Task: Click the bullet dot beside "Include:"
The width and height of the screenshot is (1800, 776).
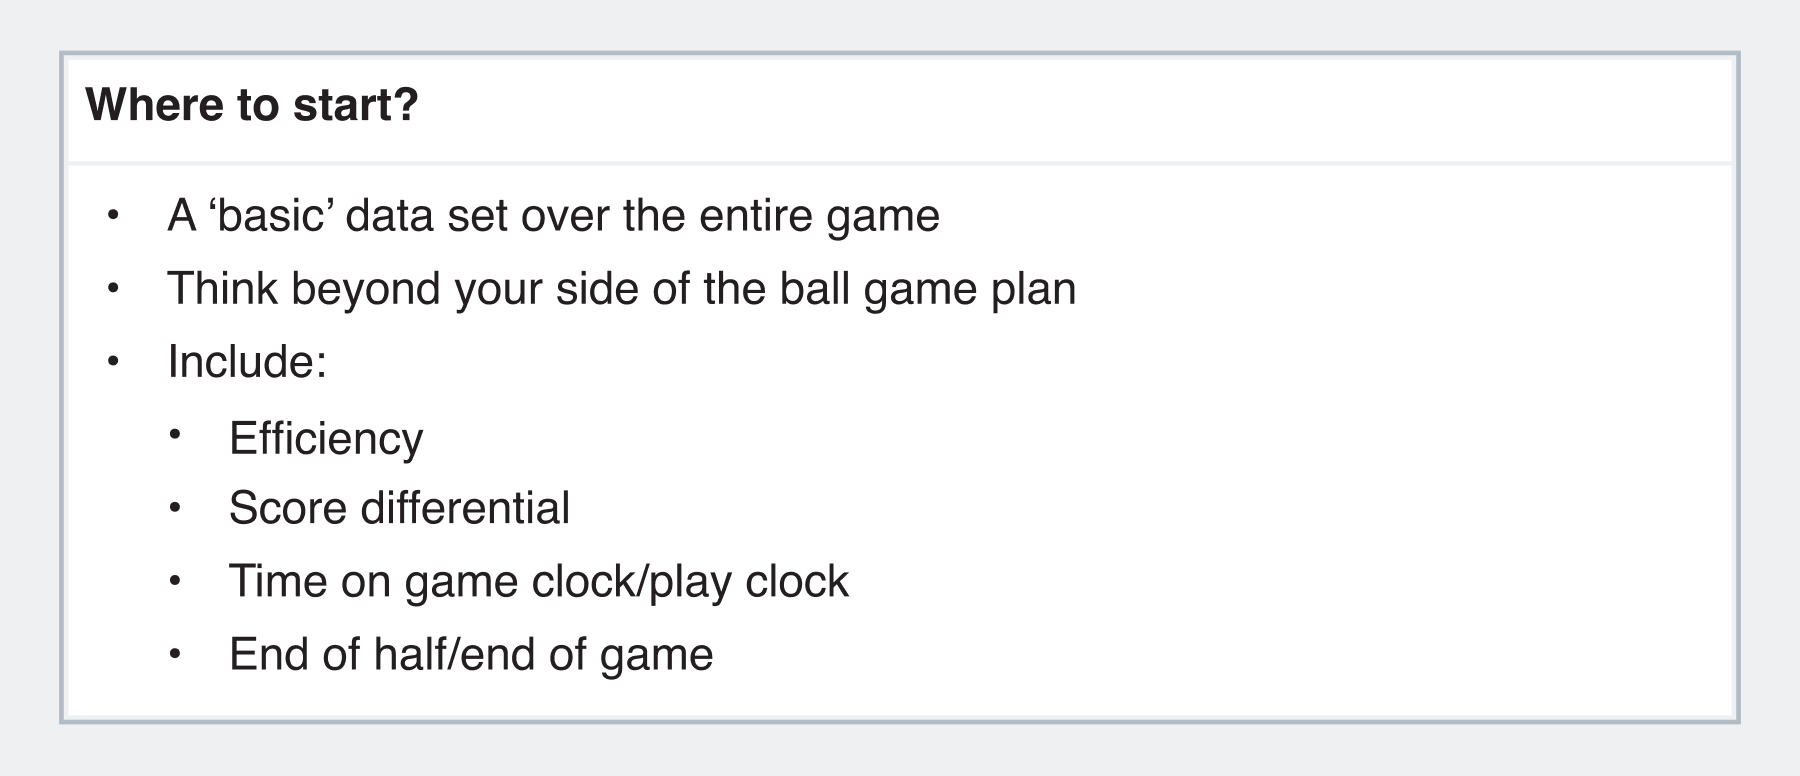Action: click(x=113, y=361)
